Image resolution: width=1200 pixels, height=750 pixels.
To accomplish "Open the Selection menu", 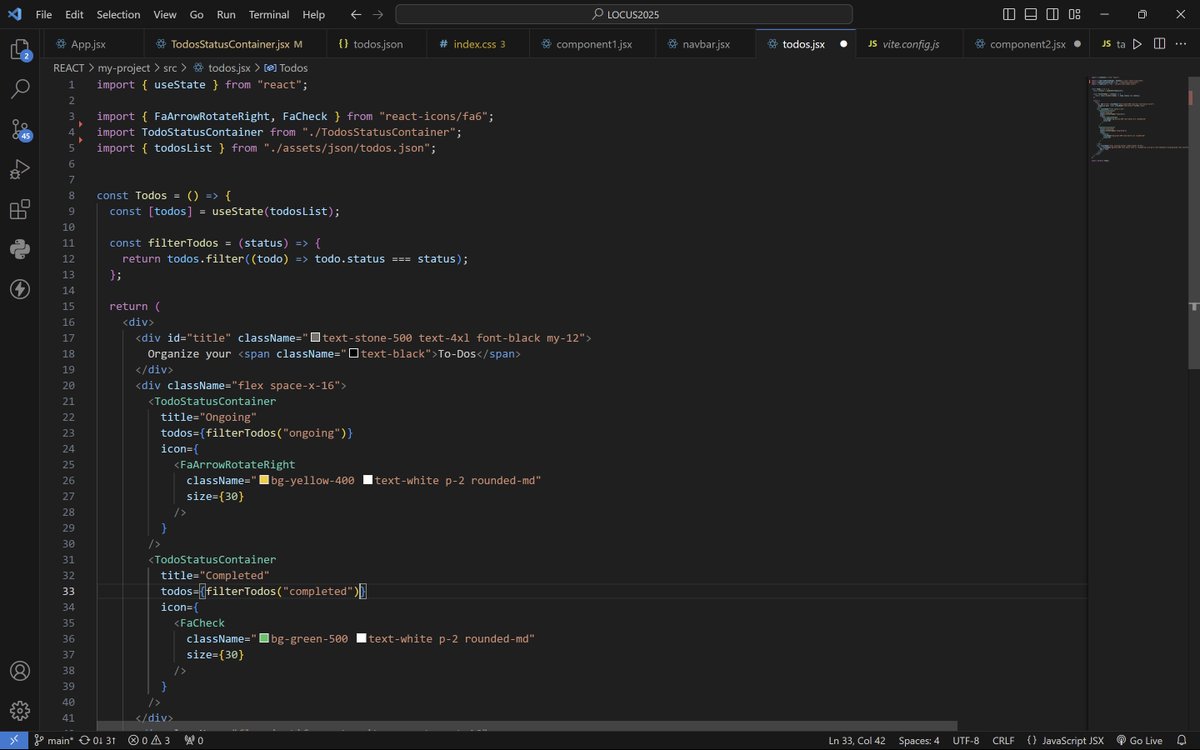I will 118,15.
